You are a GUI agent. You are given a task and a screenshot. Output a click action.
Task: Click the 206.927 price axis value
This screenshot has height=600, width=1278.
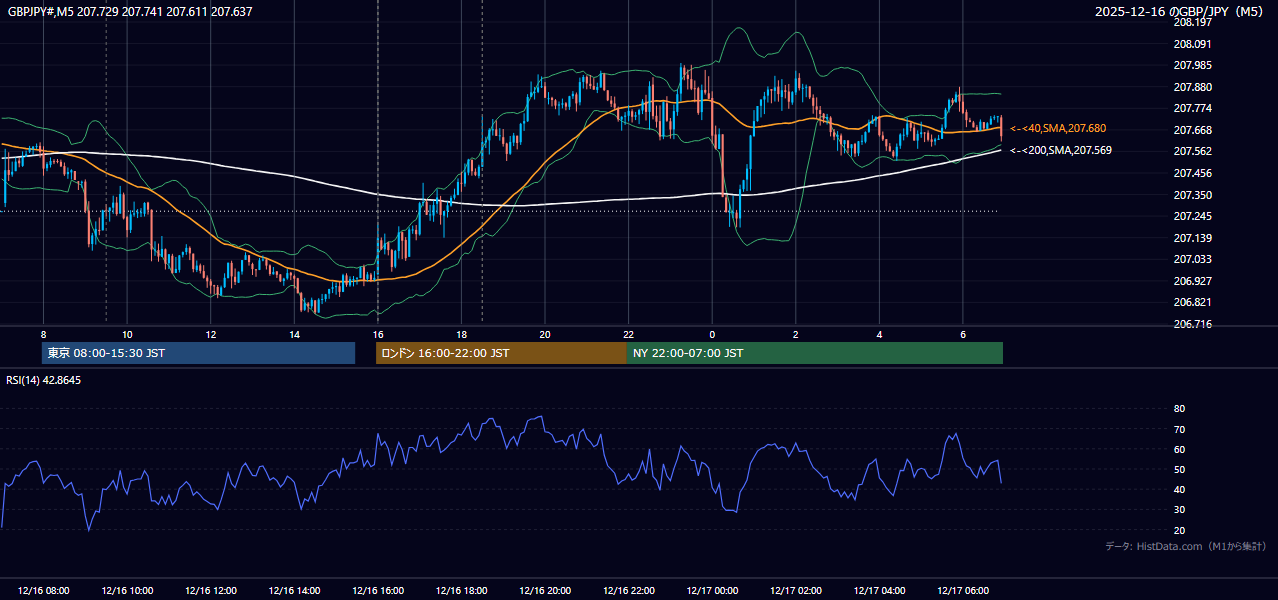click(x=1192, y=281)
